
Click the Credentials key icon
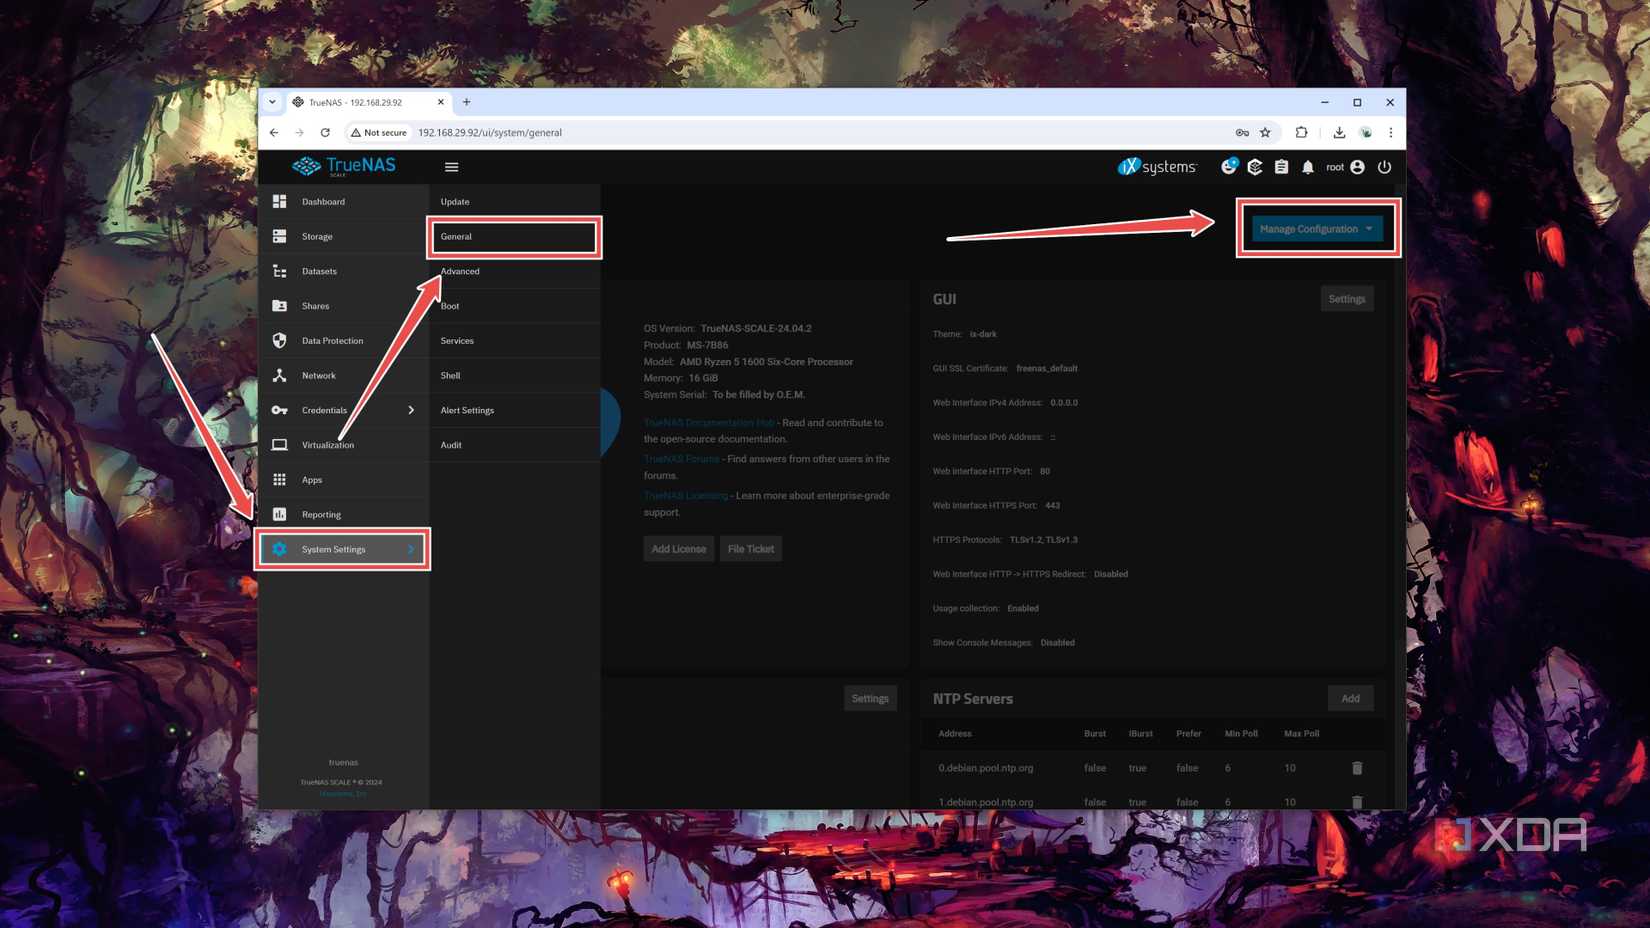click(280, 410)
